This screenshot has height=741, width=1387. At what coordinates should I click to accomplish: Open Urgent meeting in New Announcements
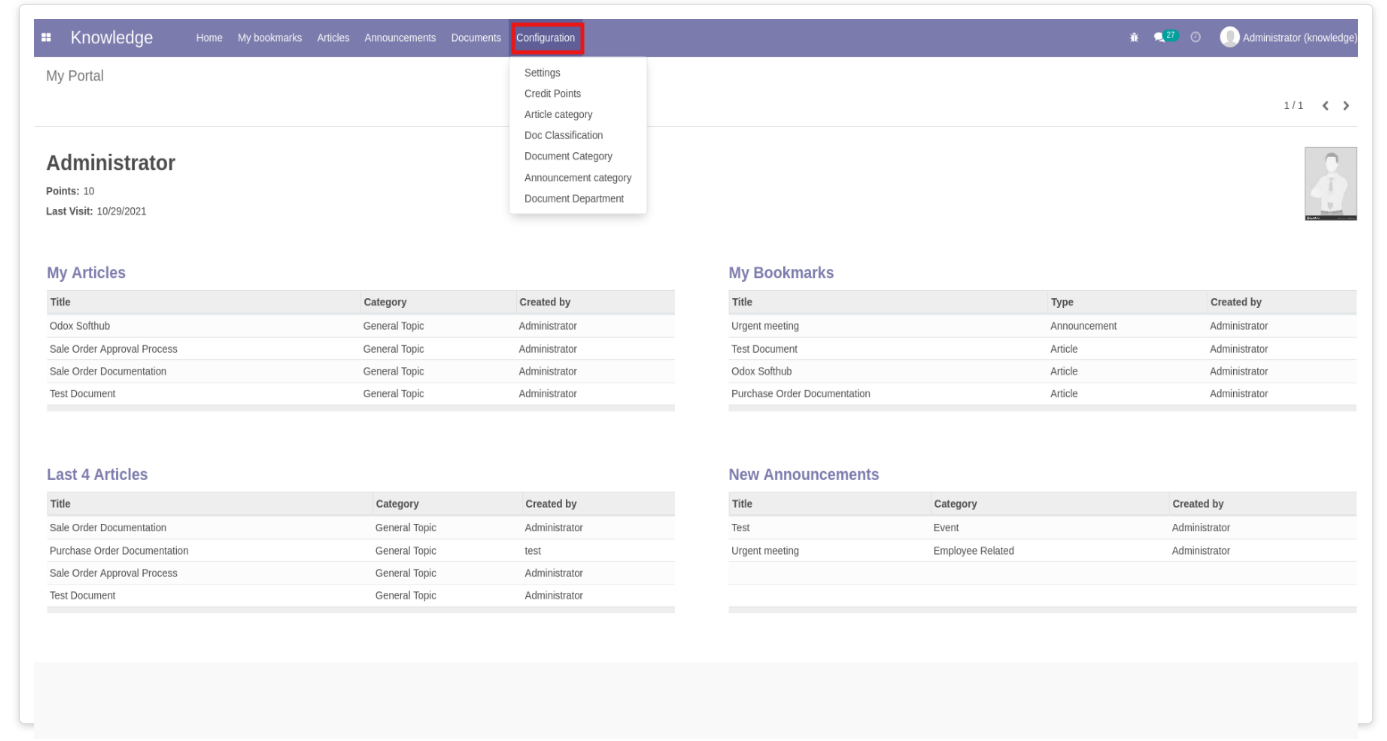[1043, 551]
